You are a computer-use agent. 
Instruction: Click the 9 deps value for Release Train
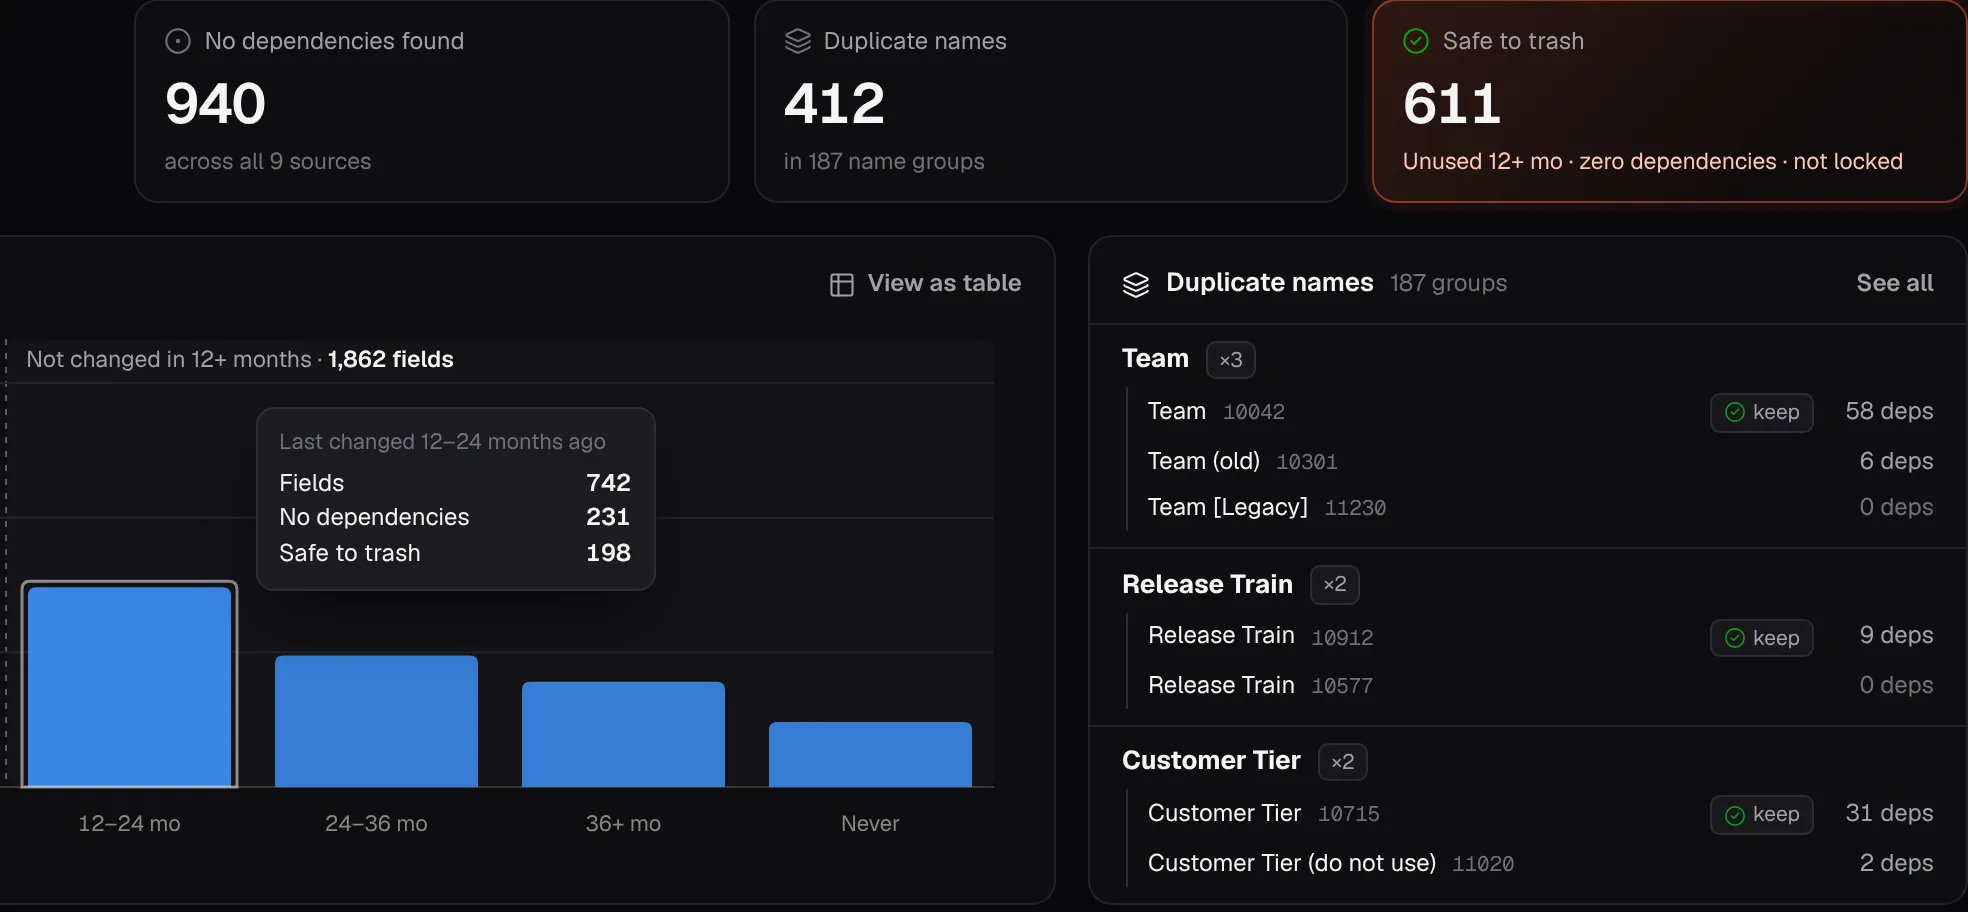tap(1896, 635)
